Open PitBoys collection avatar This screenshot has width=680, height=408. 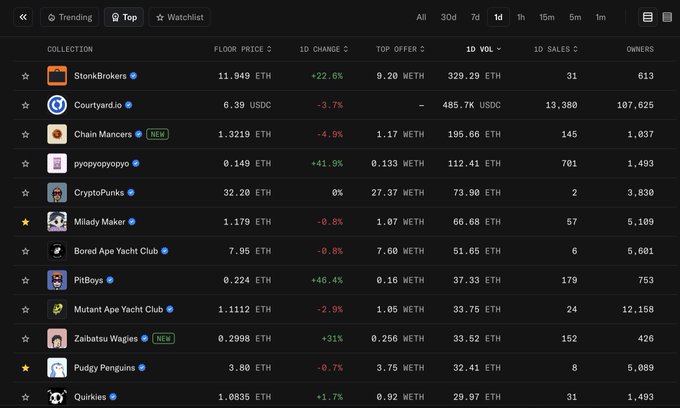[57, 280]
